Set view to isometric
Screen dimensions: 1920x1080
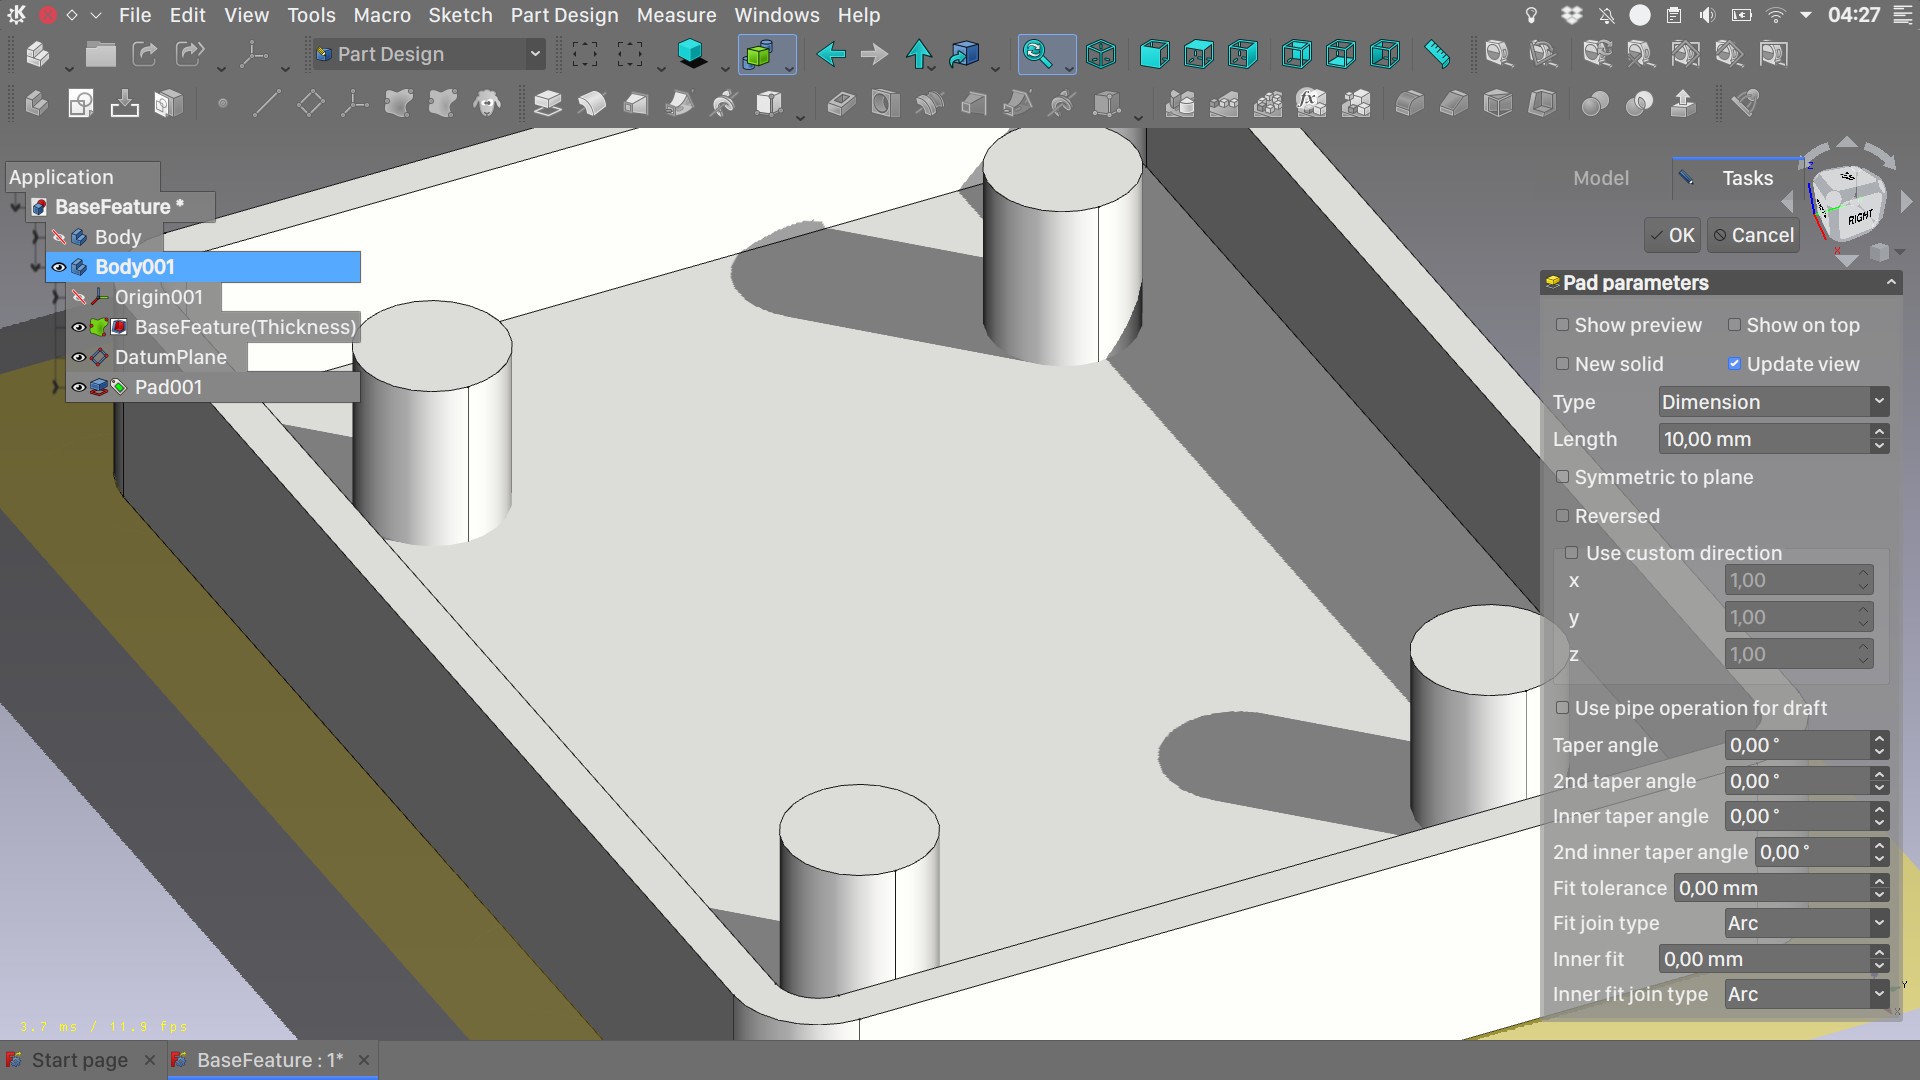tap(1101, 54)
